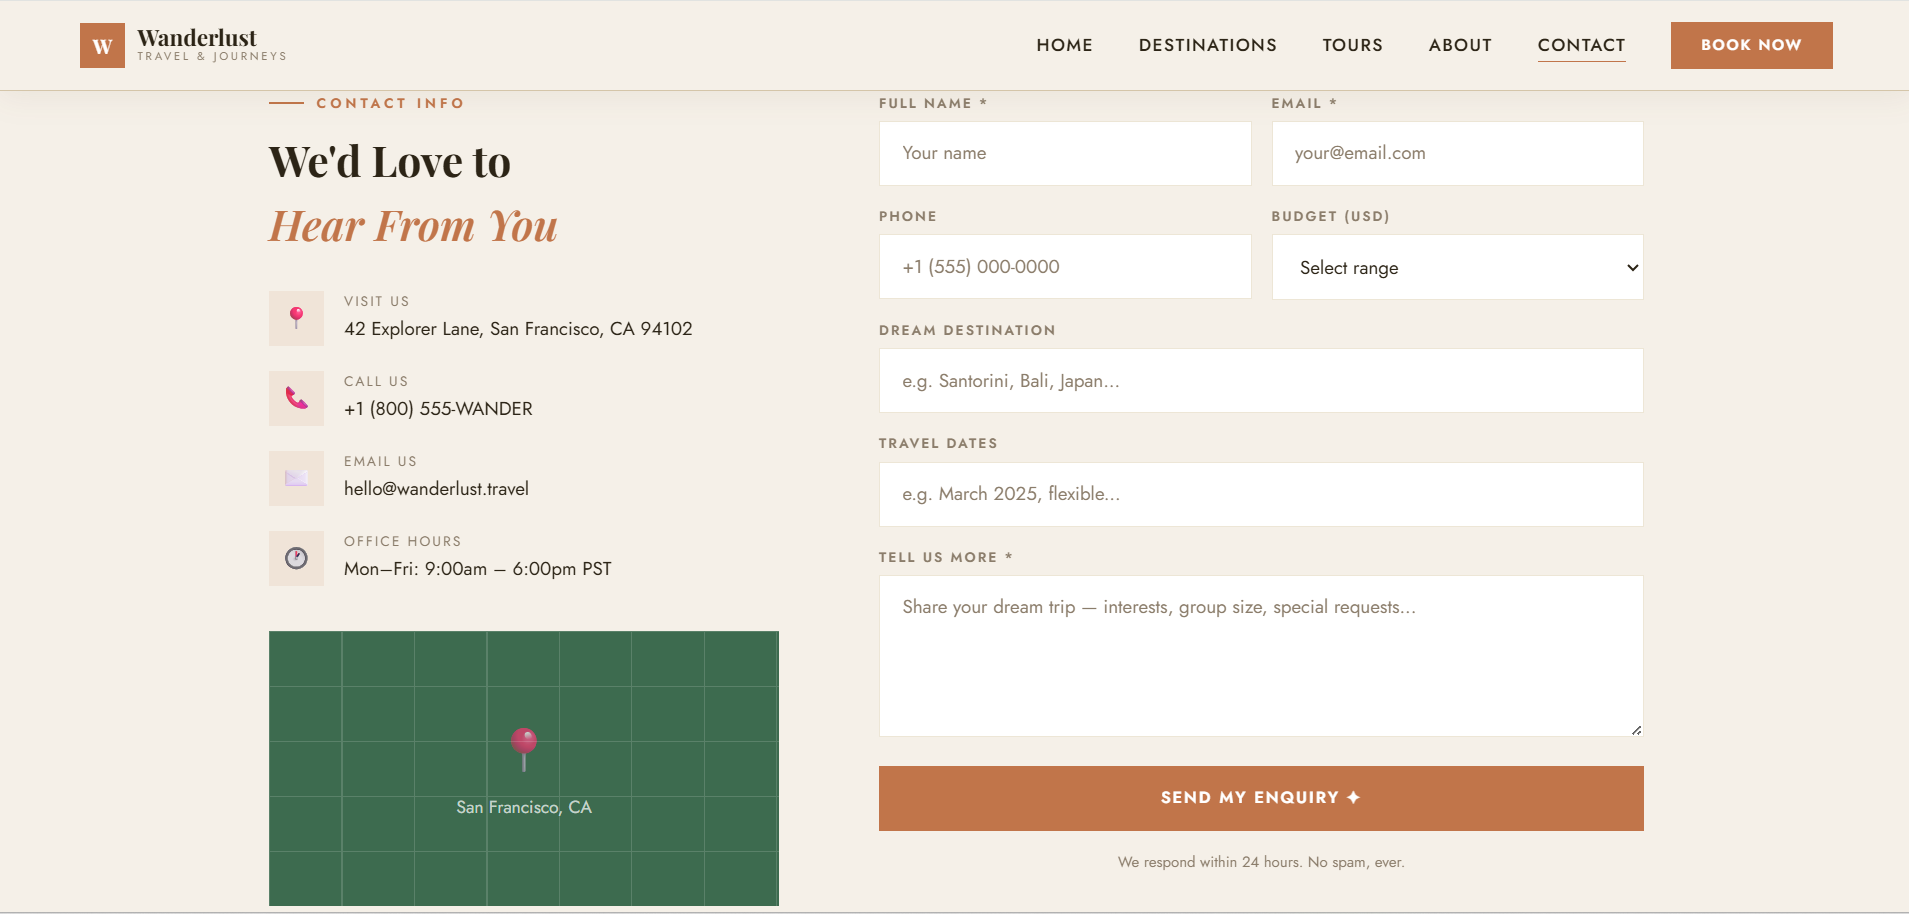
Task: Open the Destinations nav link
Action: [1207, 45]
